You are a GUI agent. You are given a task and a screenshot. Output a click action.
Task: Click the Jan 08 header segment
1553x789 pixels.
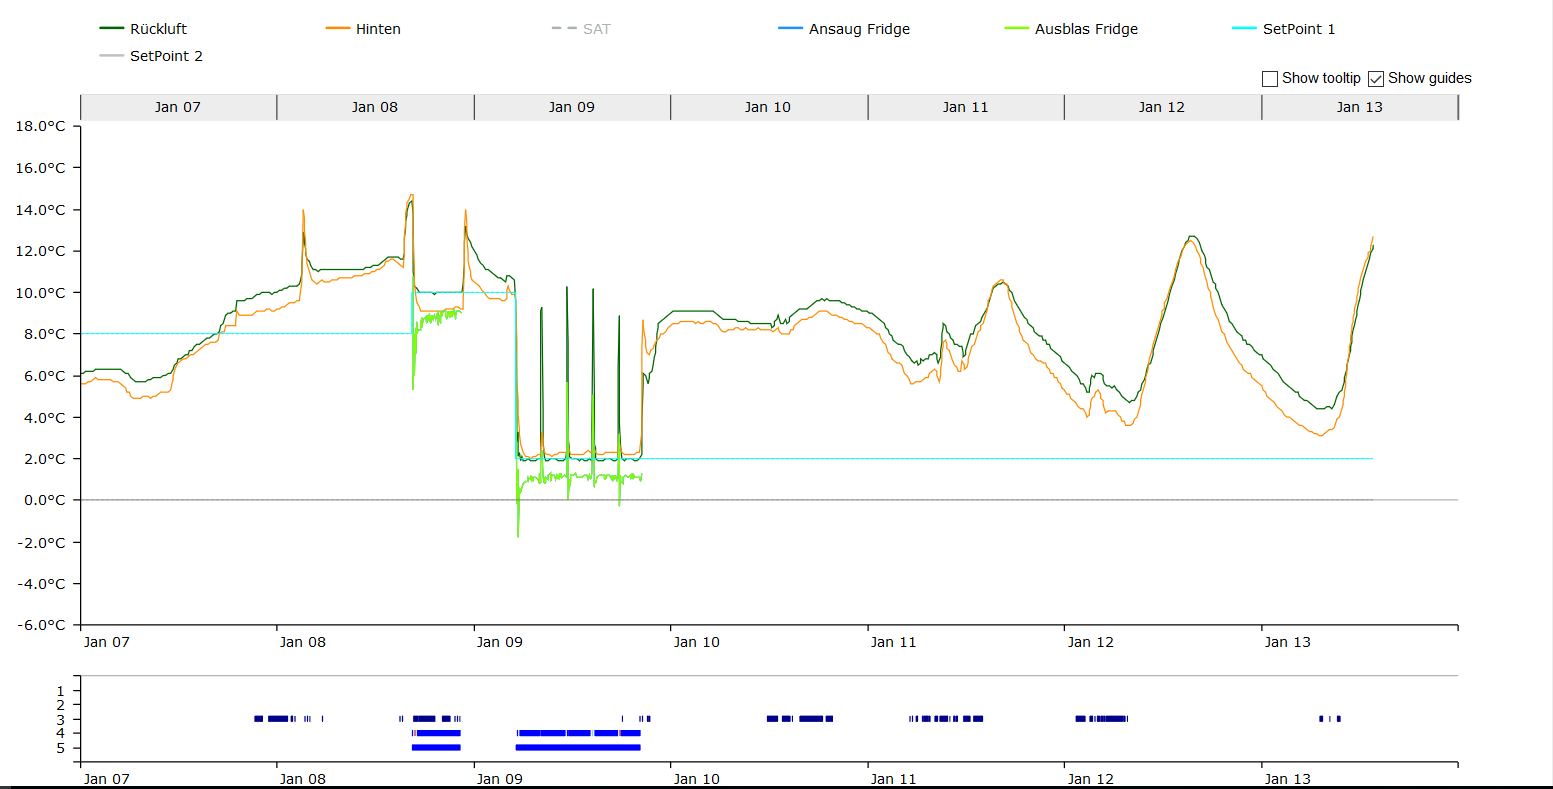coord(375,107)
